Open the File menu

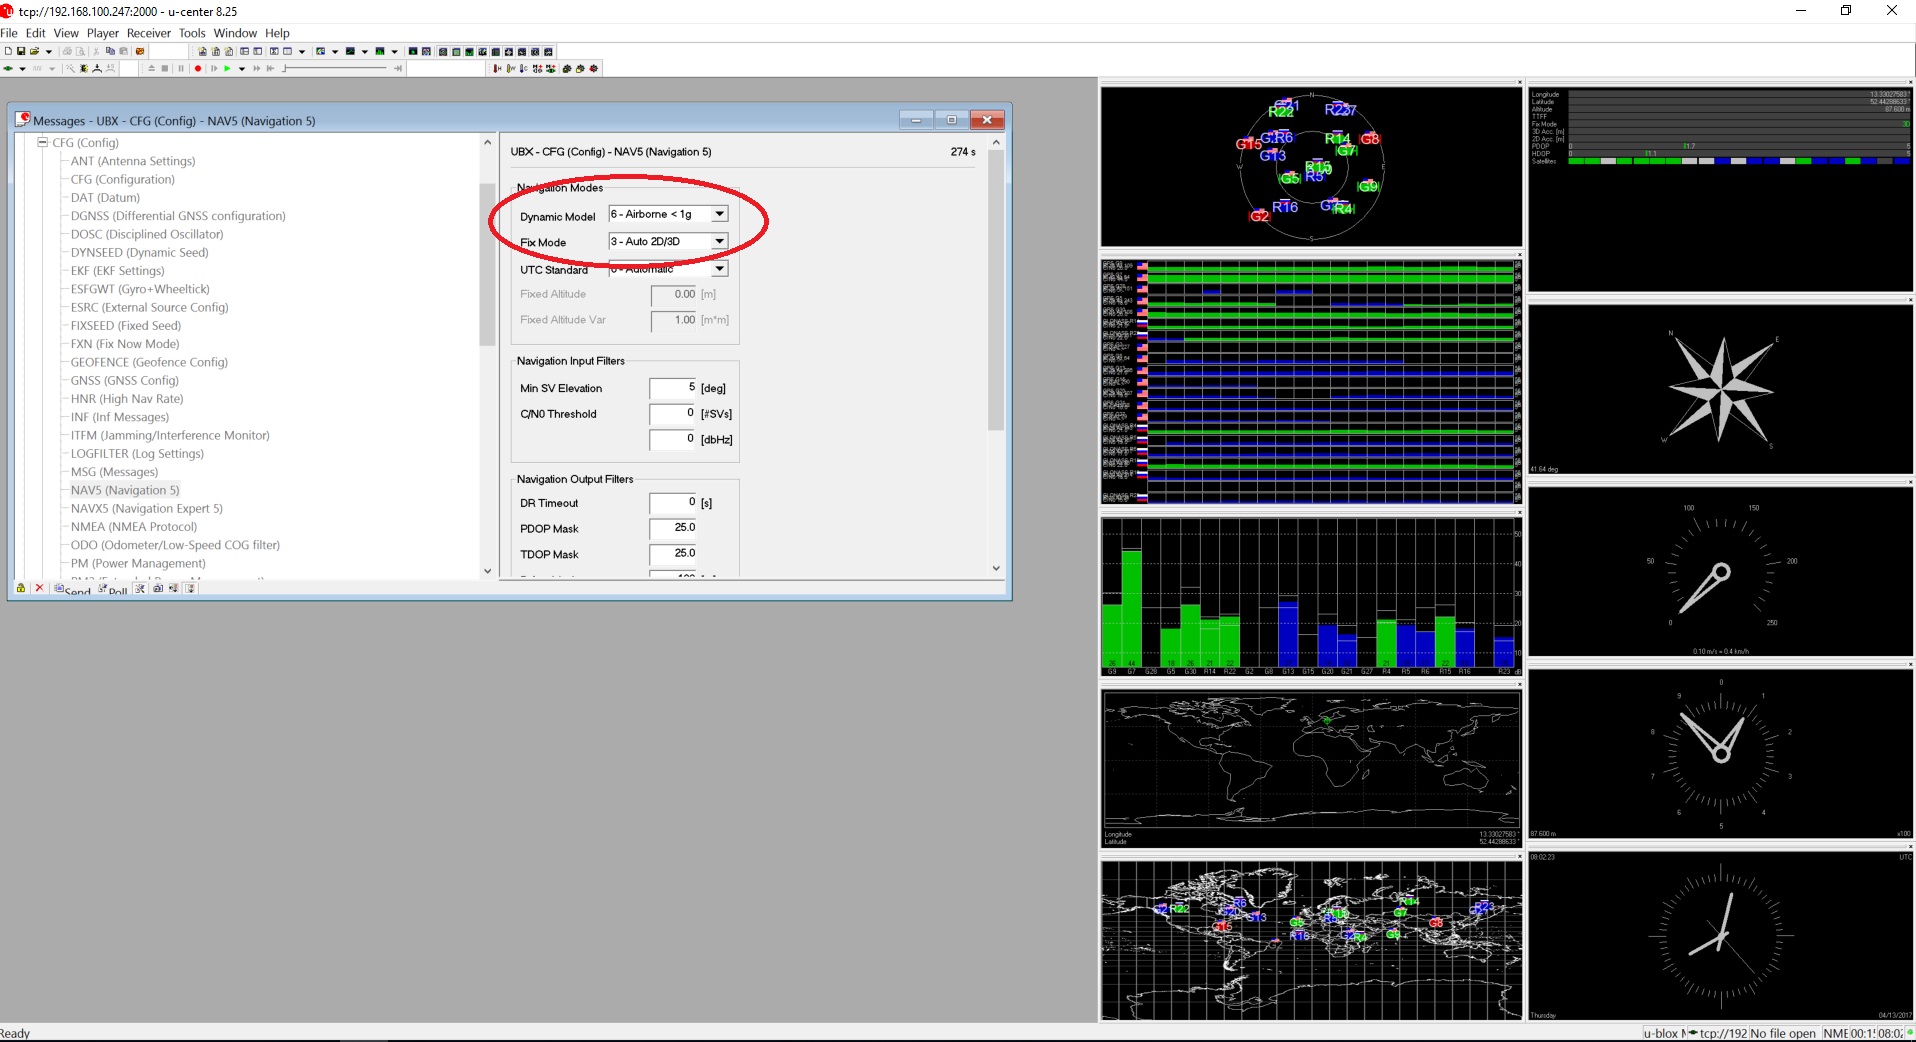(9, 33)
